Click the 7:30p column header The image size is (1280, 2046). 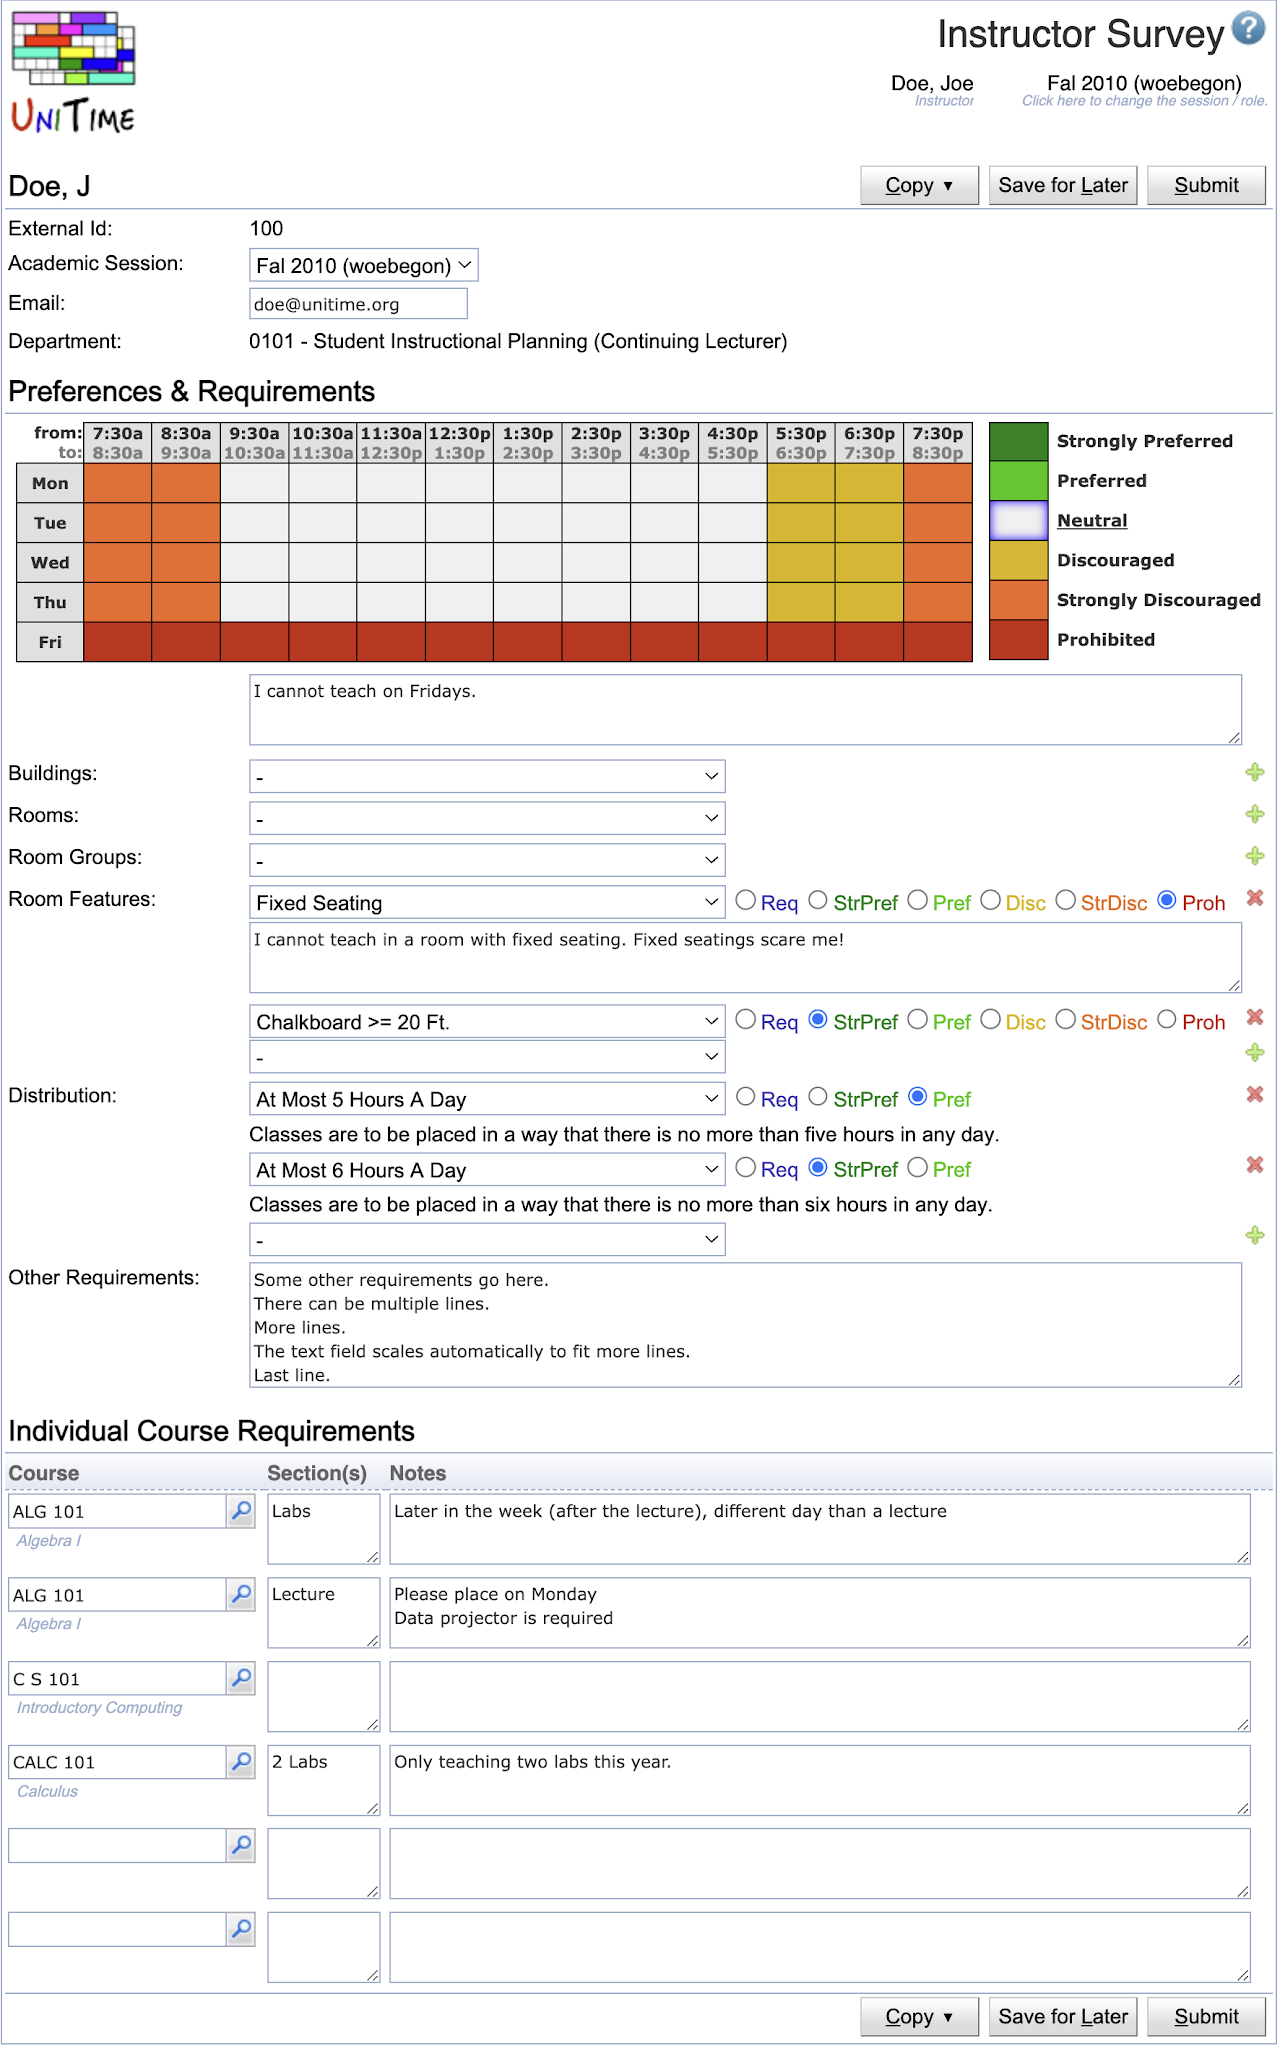[938, 442]
